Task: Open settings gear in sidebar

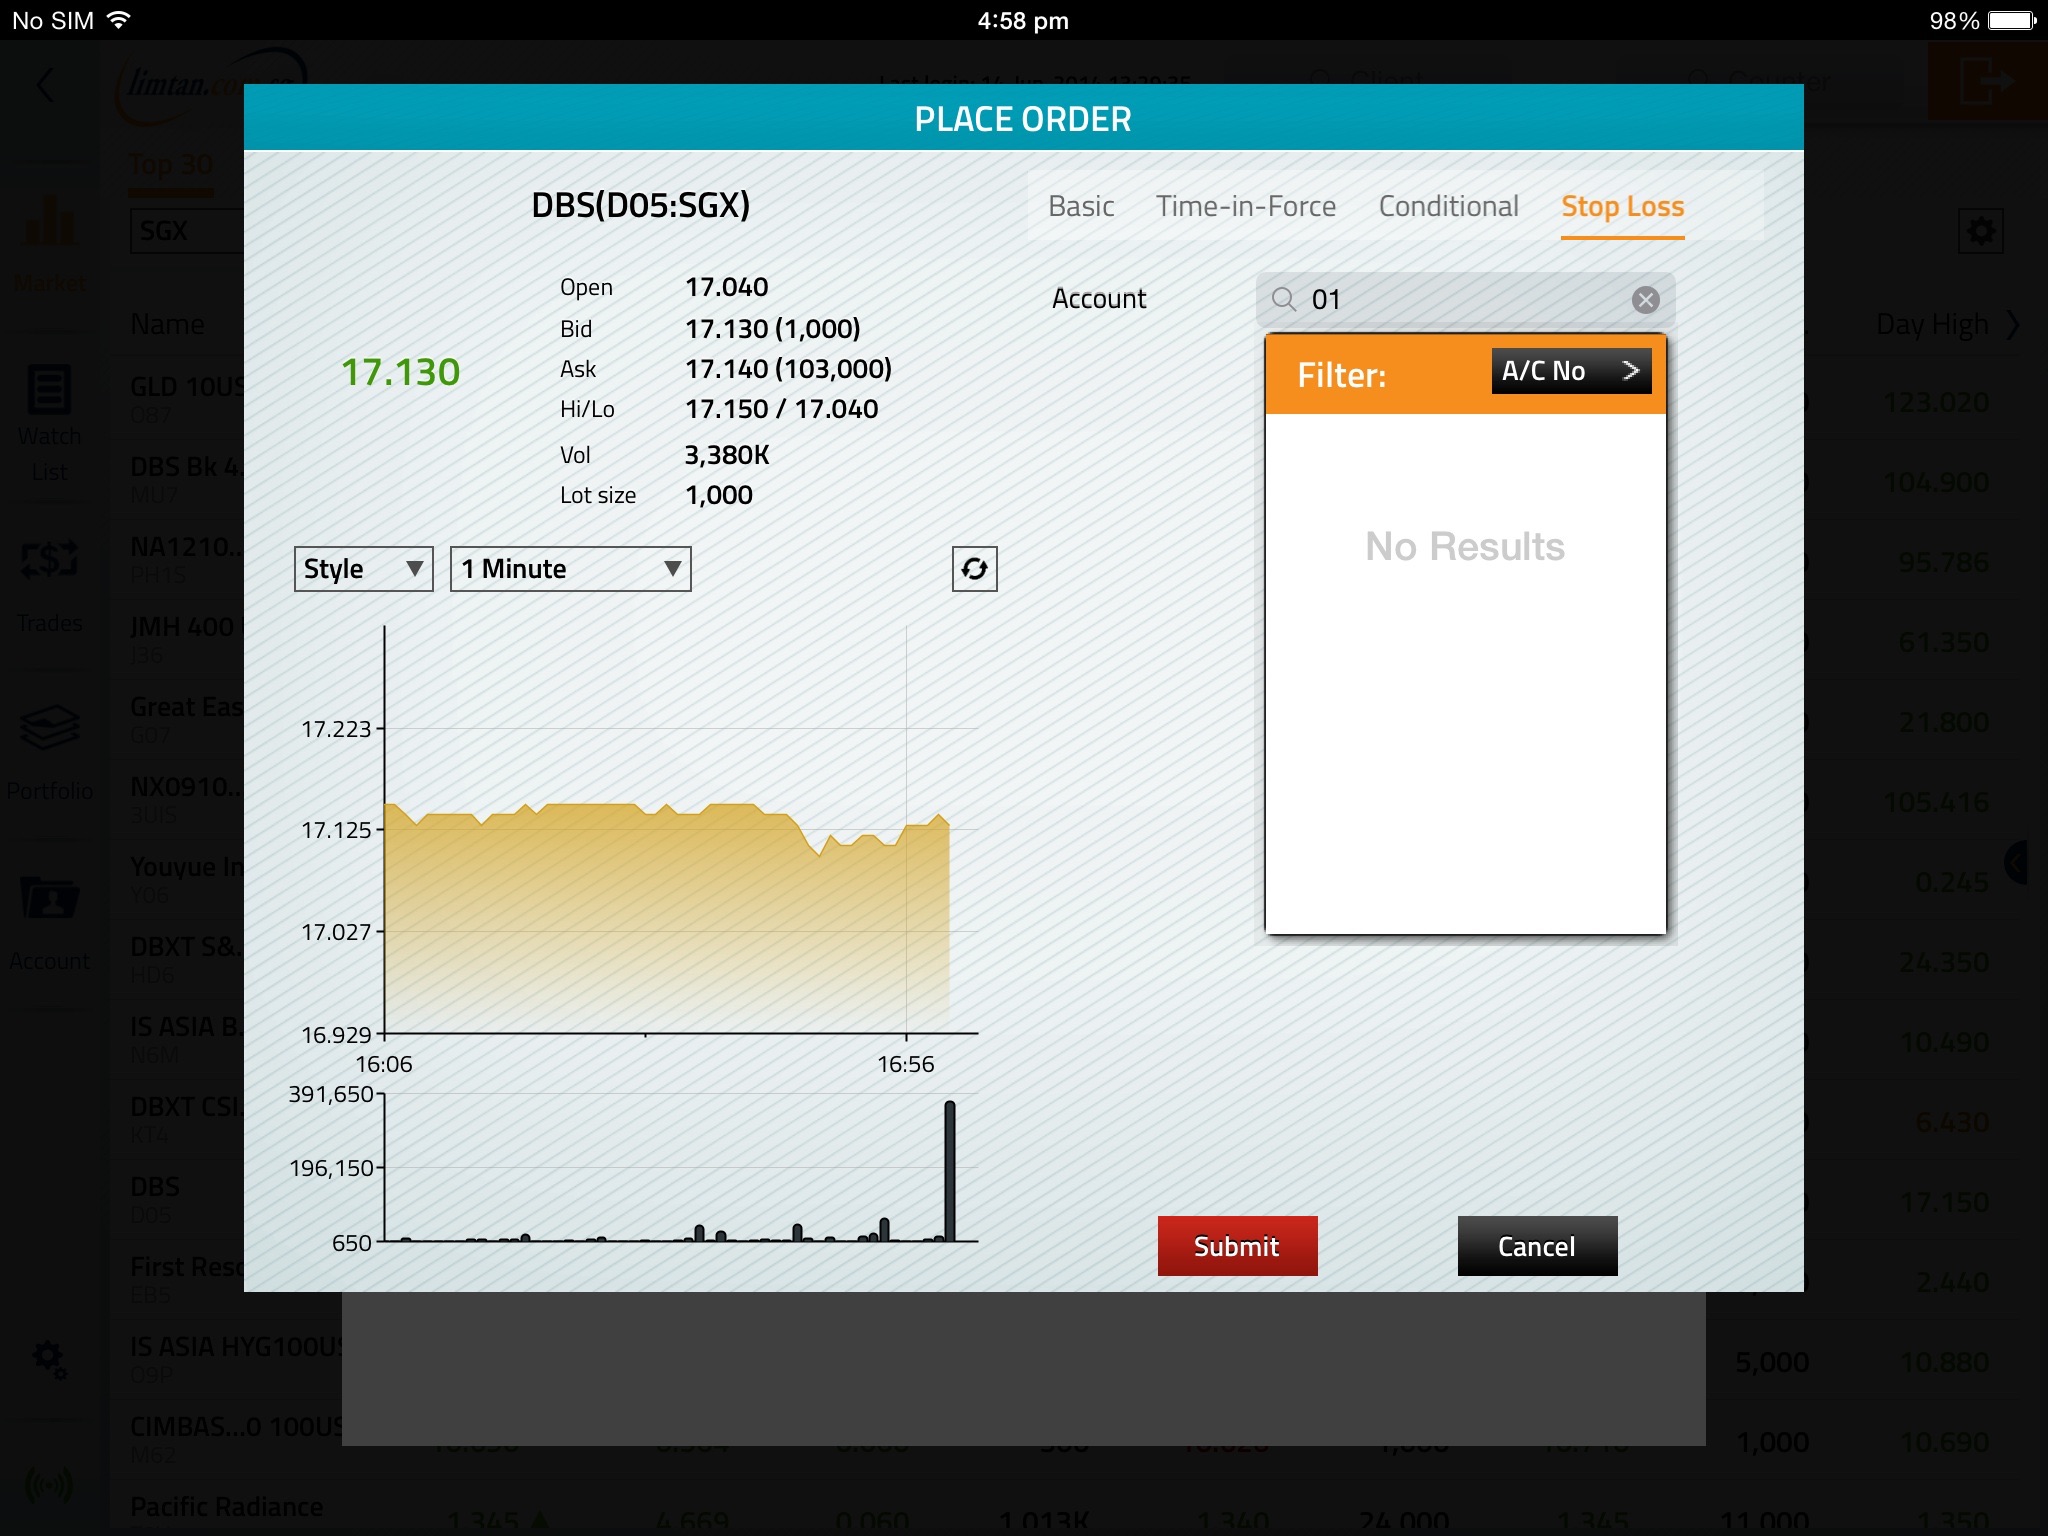Action: [x=49, y=1360]
